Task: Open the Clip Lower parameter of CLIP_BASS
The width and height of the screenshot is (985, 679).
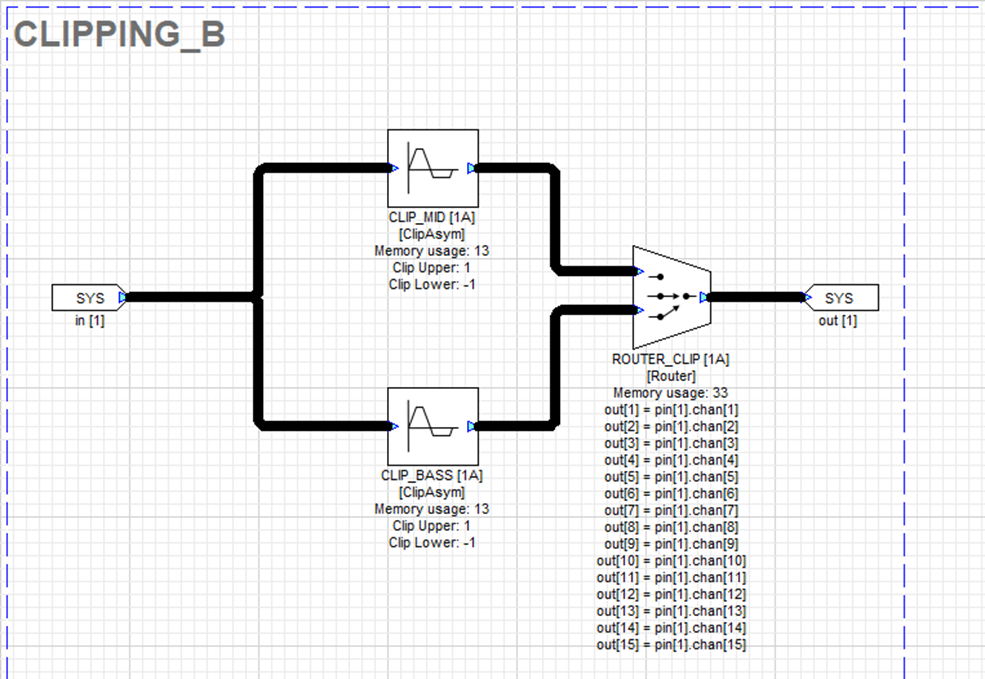Action: pos(432,542)
